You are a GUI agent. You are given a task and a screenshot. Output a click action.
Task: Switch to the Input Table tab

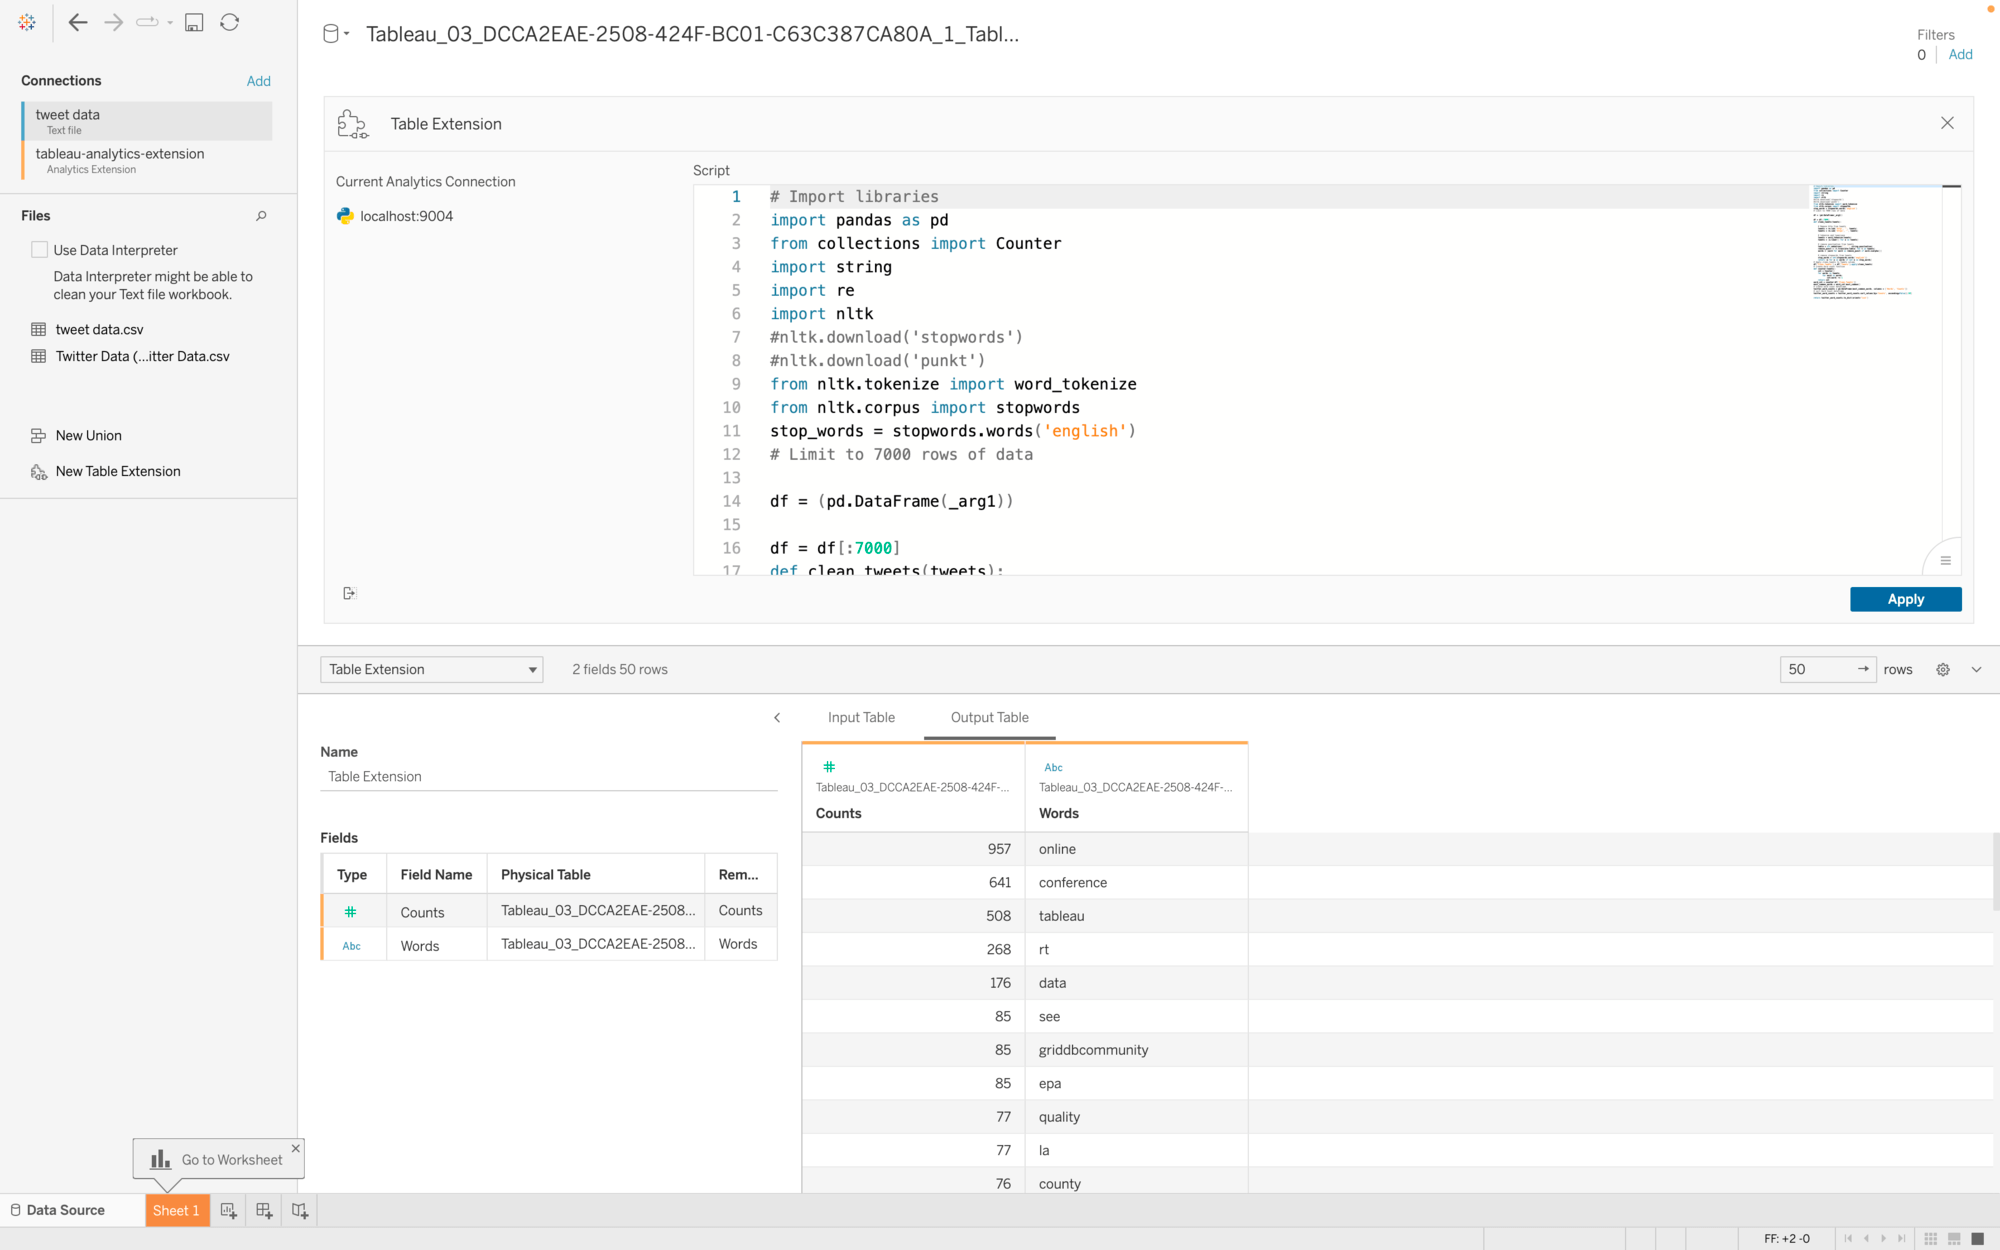tap(861, 717)
